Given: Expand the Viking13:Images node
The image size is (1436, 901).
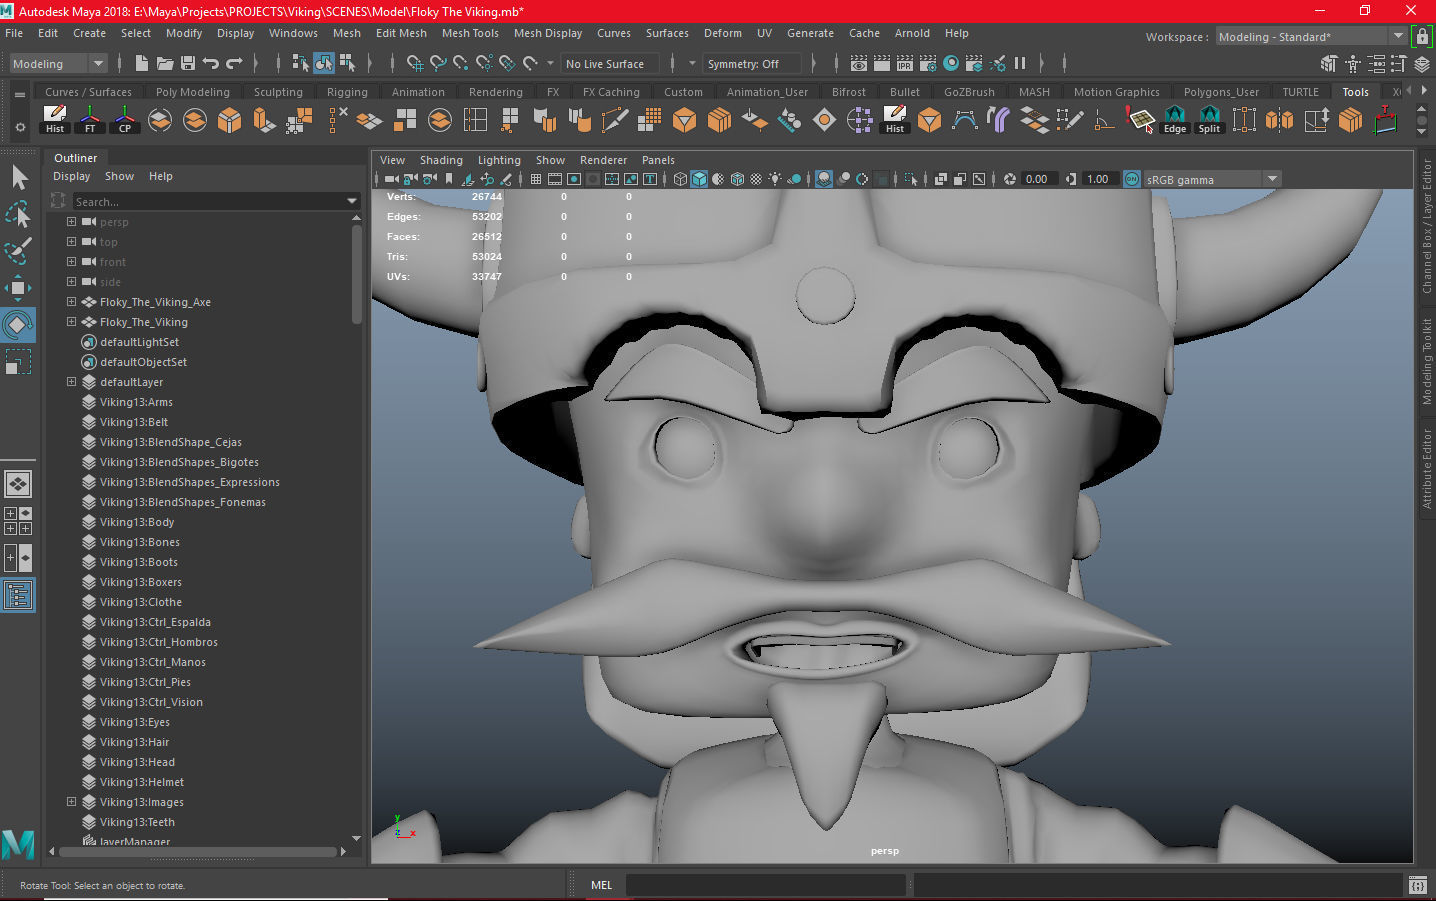Looking at the screenshot, I should pyautogui.click(x=71, y=802).
